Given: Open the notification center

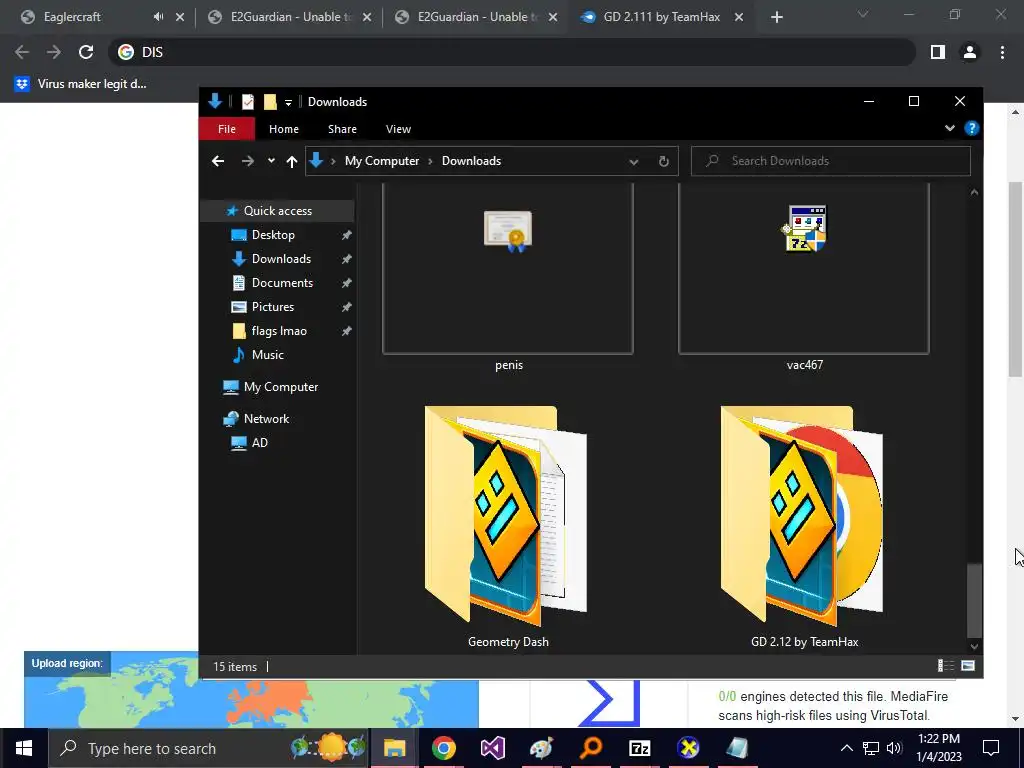Looking at the screenshot, I should (991, 748).
